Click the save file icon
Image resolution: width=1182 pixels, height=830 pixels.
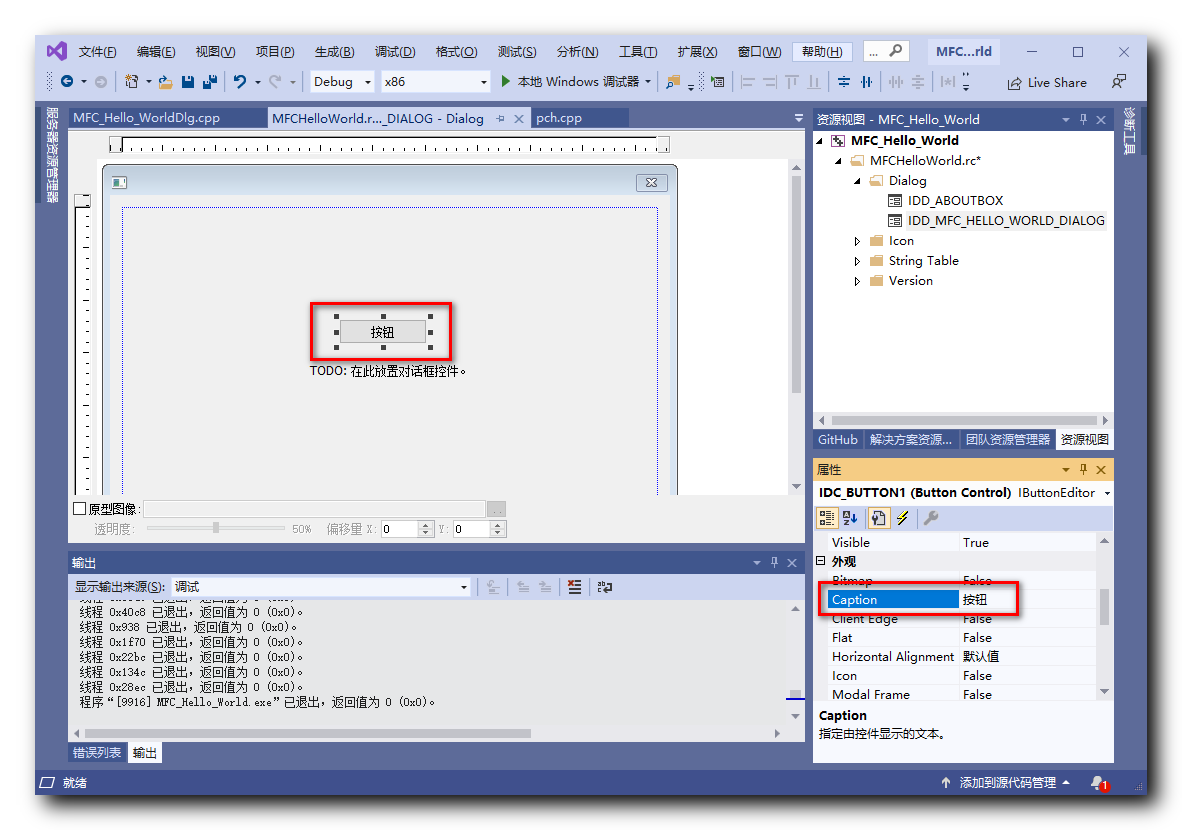coord(188,81)
